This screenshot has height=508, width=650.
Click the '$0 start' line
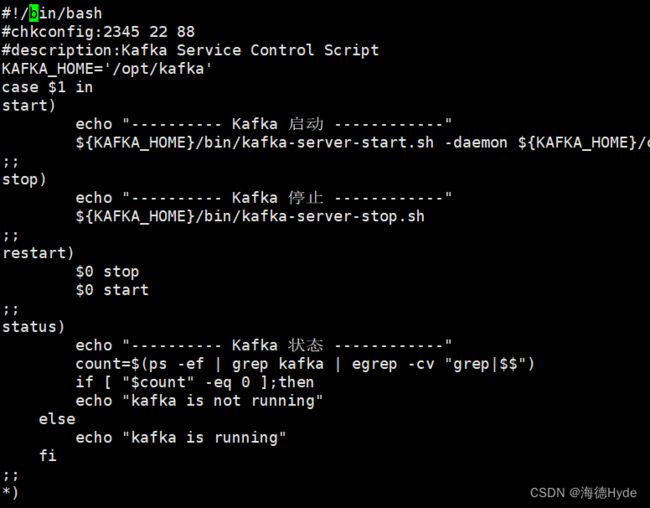coord(112,290)
